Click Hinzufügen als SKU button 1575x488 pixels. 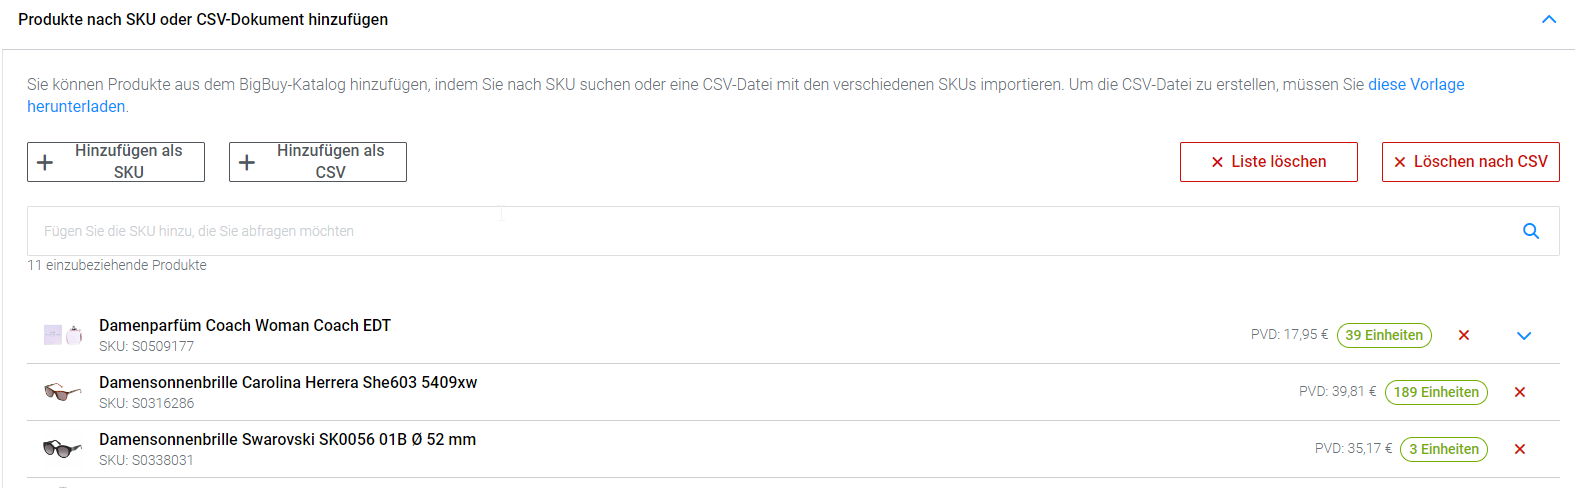pyautogui.click(x=116, y=162)
